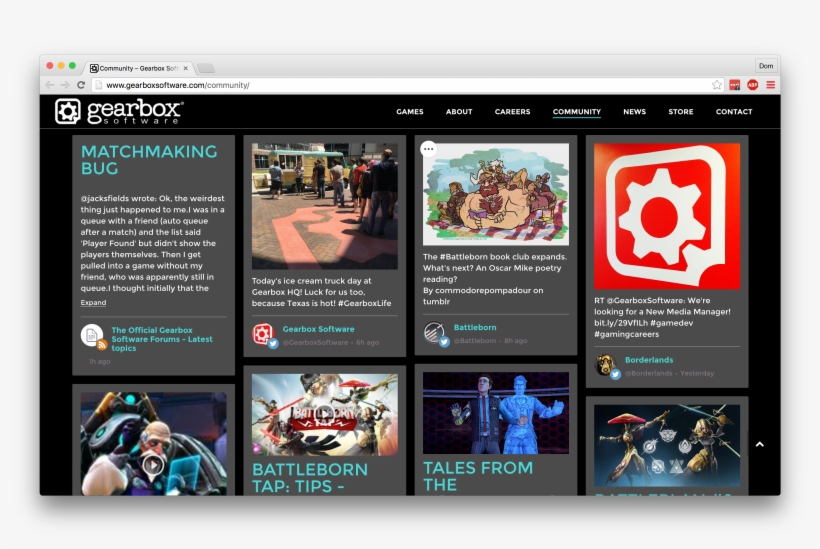
Task: Click the browser forward arrow
Action: point(65,85)
